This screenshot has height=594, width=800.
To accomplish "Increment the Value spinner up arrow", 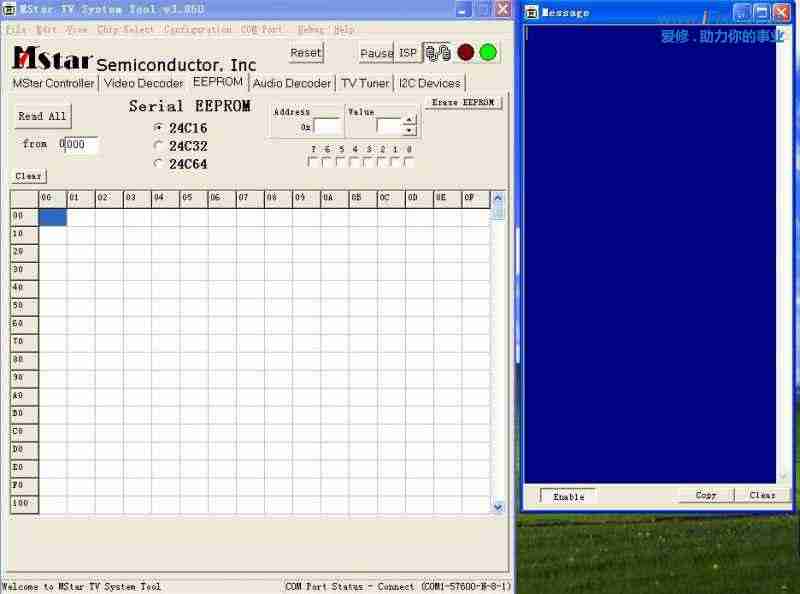I will coord(409,121).
